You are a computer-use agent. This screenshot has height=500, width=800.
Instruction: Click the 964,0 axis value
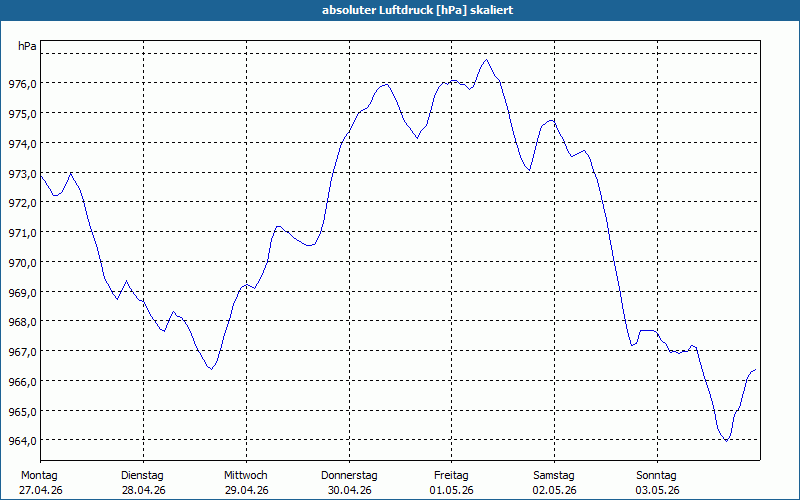23,441
